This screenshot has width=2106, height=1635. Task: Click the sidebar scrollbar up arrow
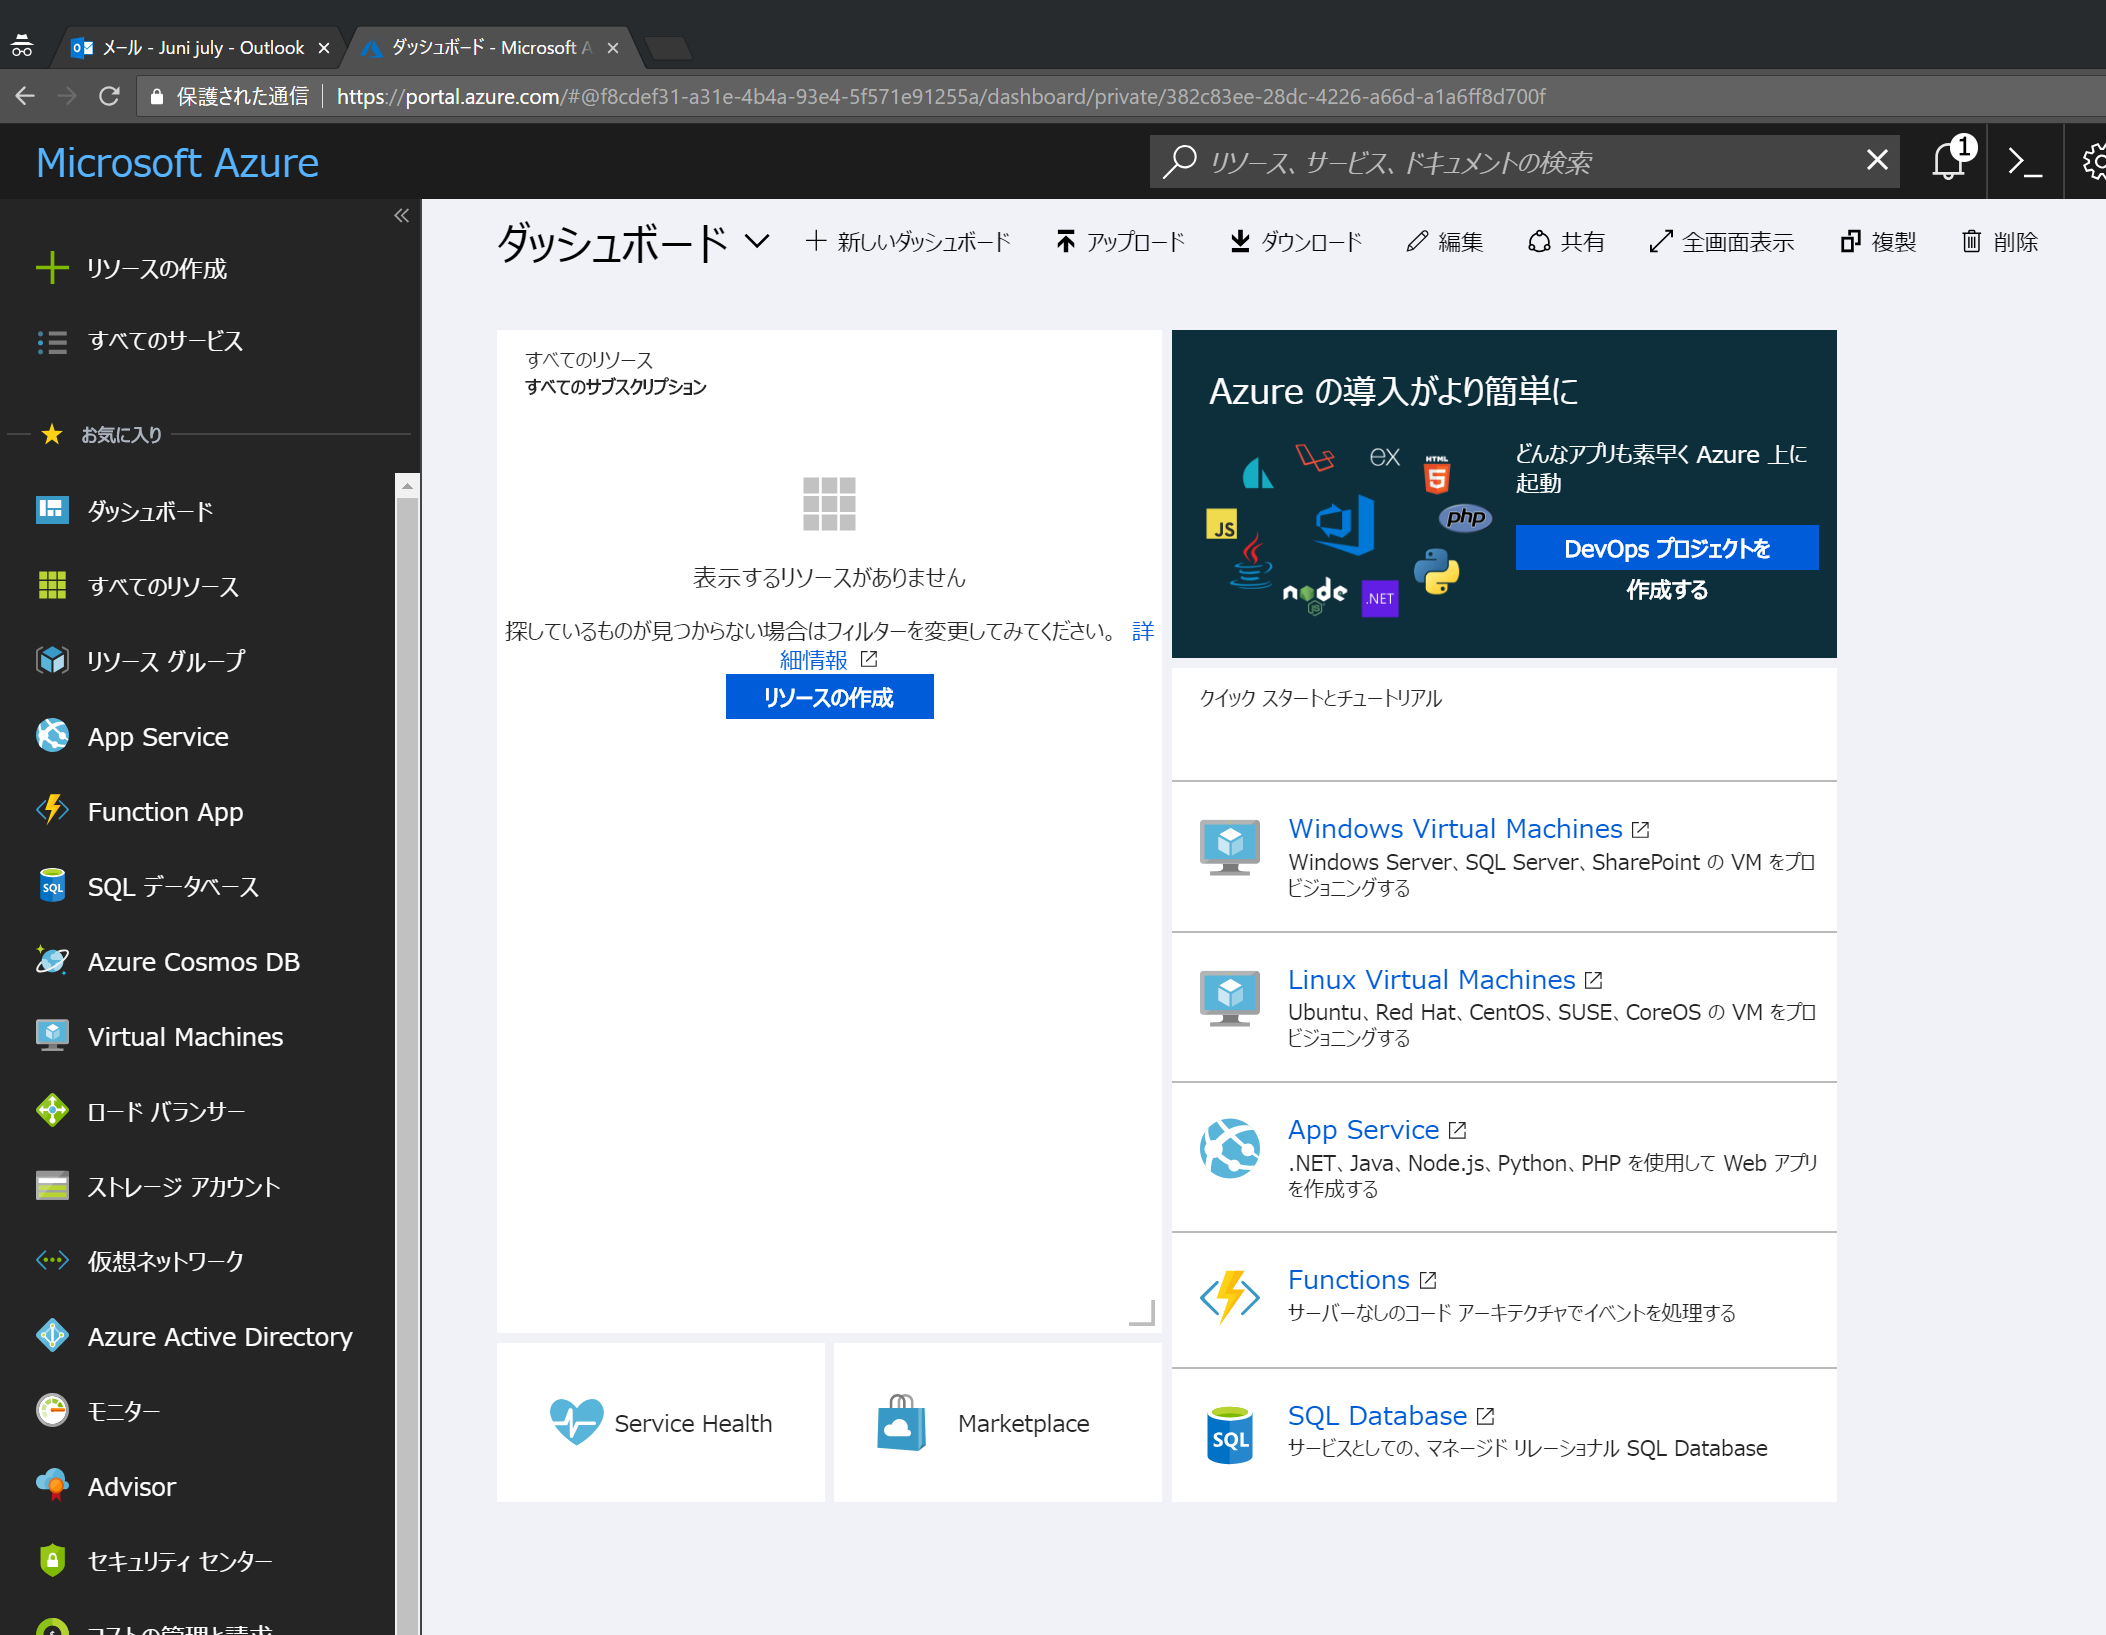(406, 486)
